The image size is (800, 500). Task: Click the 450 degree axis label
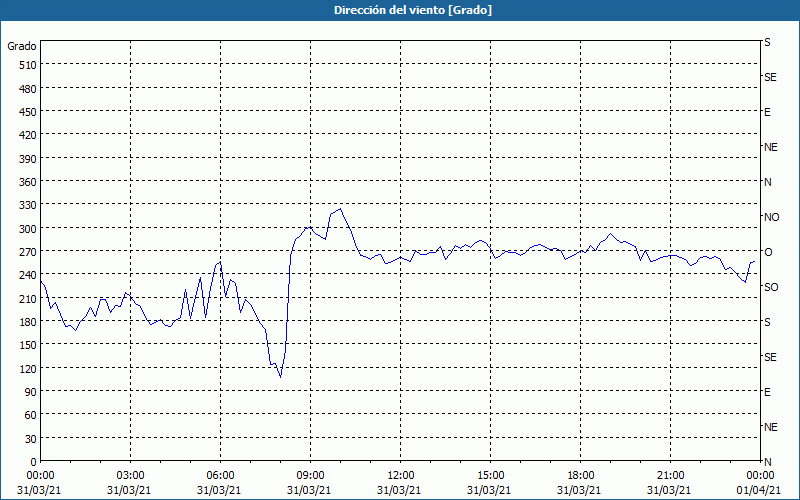click(x=28, y=112)
